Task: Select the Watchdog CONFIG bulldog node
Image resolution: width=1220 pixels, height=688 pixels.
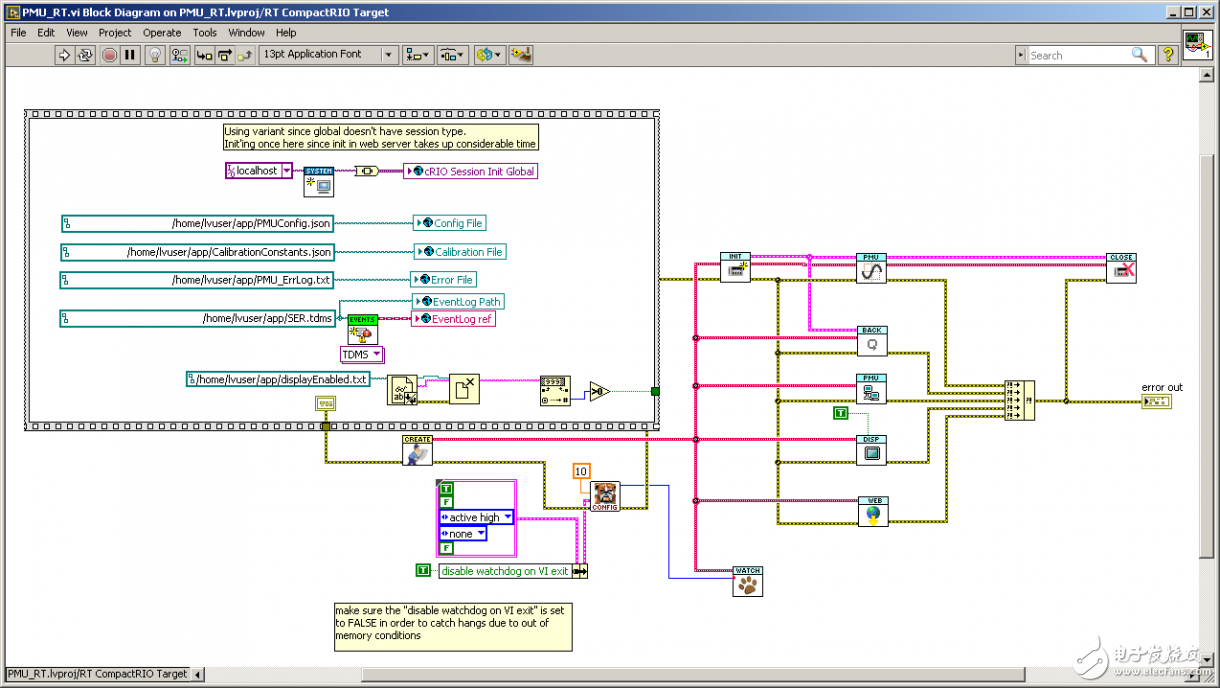Action: [605, 496]
